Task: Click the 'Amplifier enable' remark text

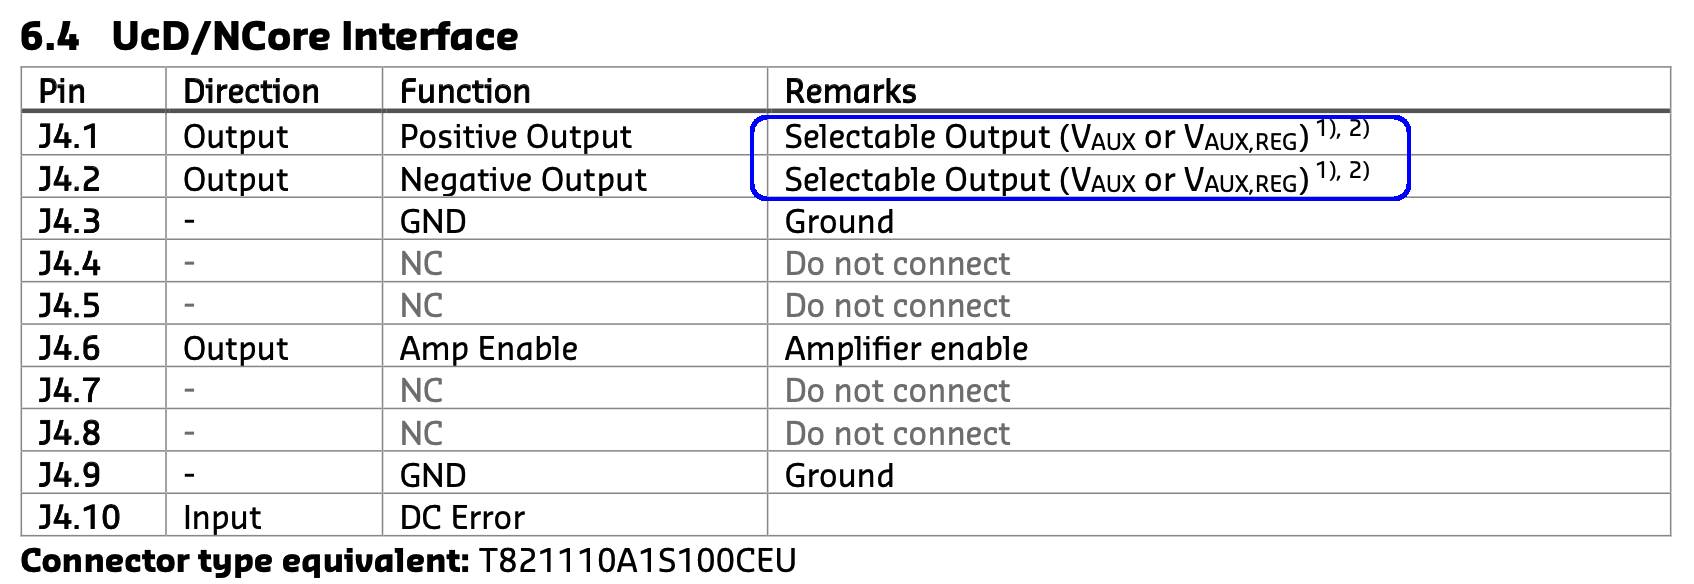Action: (x=907, y=348)
